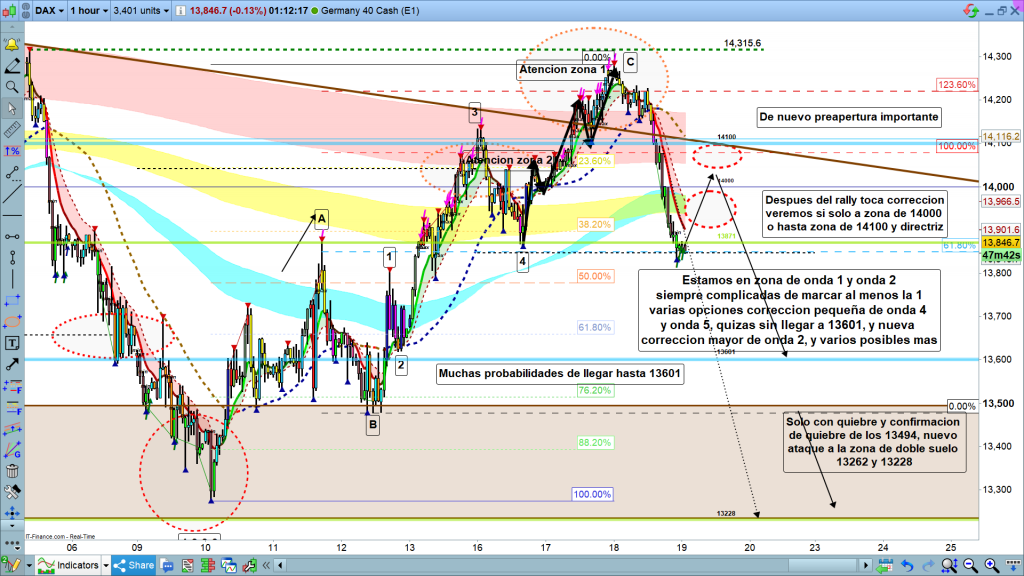
Task: Expand the 1 hour timeframe dropdown
Action: [x=88, y=10]
